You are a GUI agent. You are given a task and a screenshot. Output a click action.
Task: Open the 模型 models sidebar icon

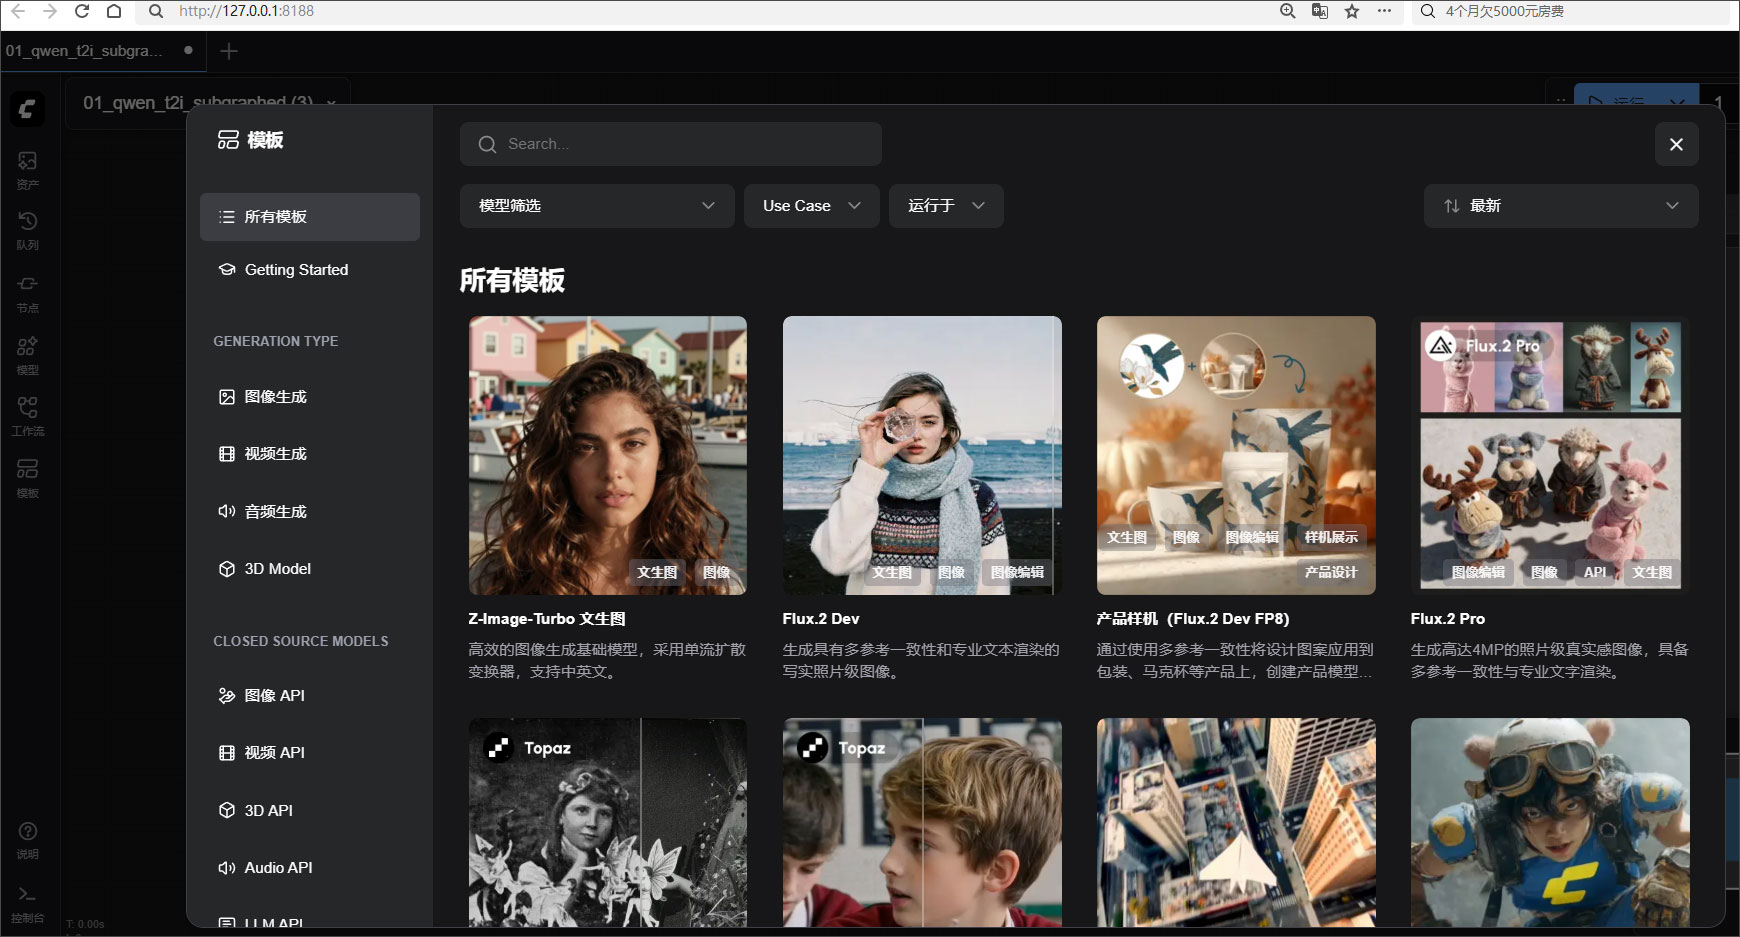click(x=28, y=354)
